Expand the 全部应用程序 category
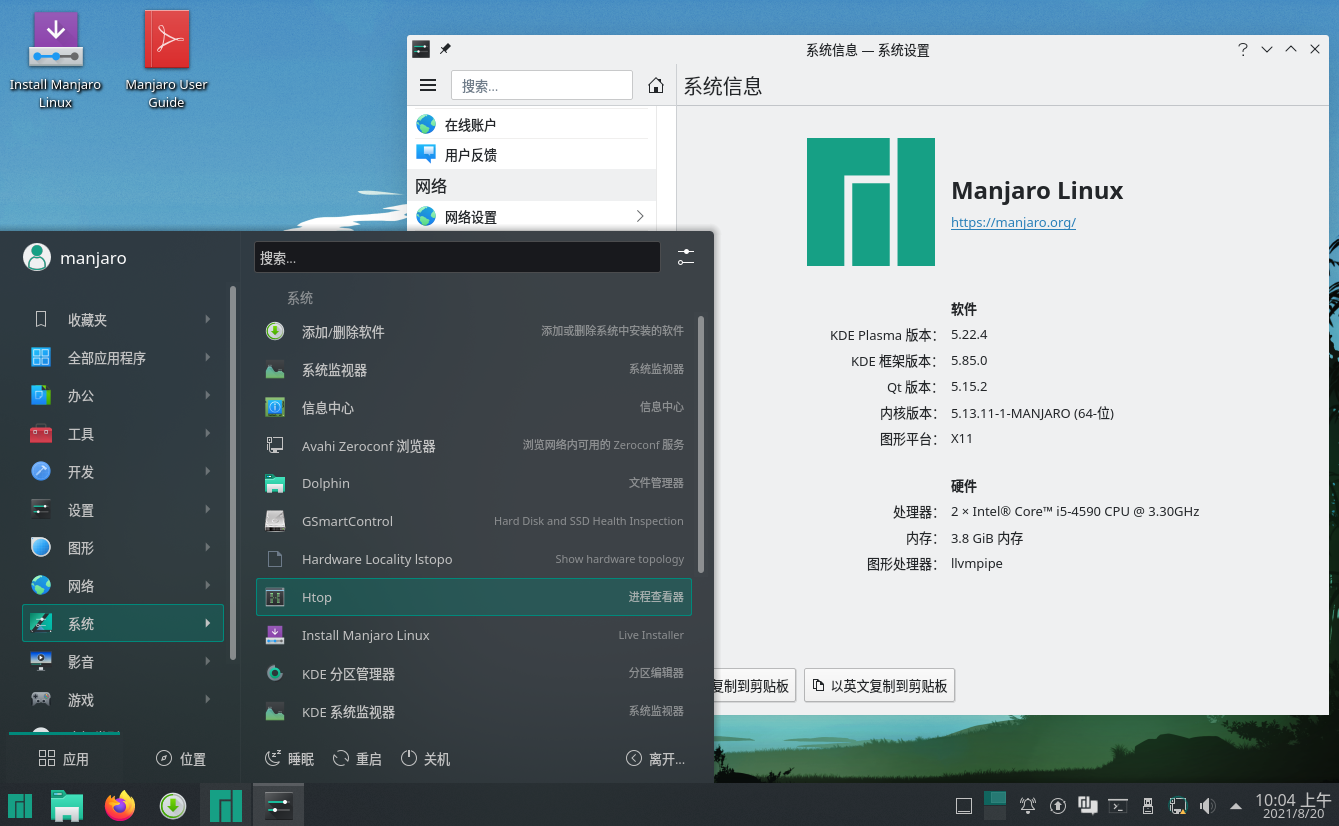This screenshot has width=1339, height=826. click(x=123, y=357)
